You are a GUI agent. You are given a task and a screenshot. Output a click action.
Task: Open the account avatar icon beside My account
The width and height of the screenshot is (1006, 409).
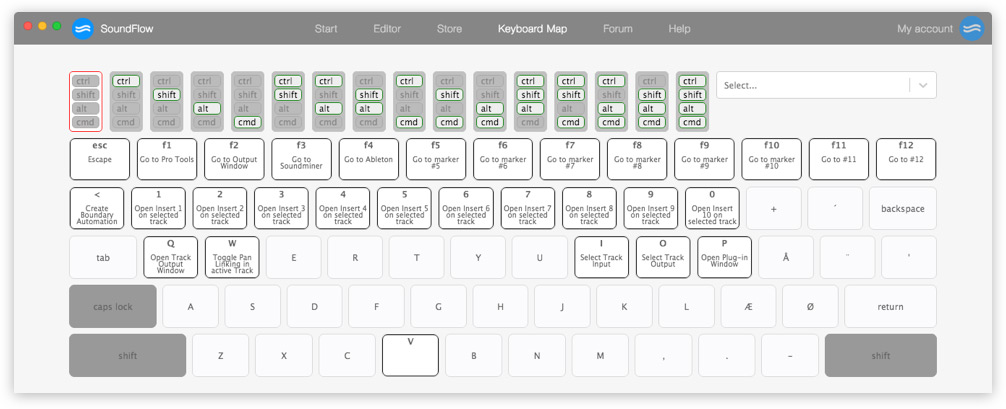[971, 29]
